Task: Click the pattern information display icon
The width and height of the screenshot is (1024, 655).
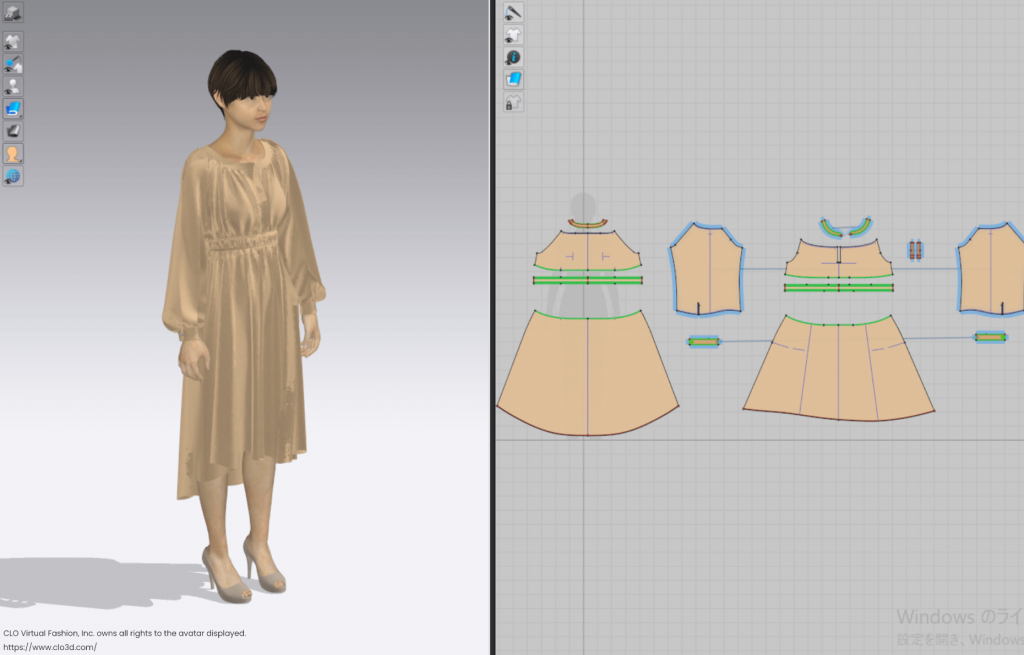Action: pos(513,57)
